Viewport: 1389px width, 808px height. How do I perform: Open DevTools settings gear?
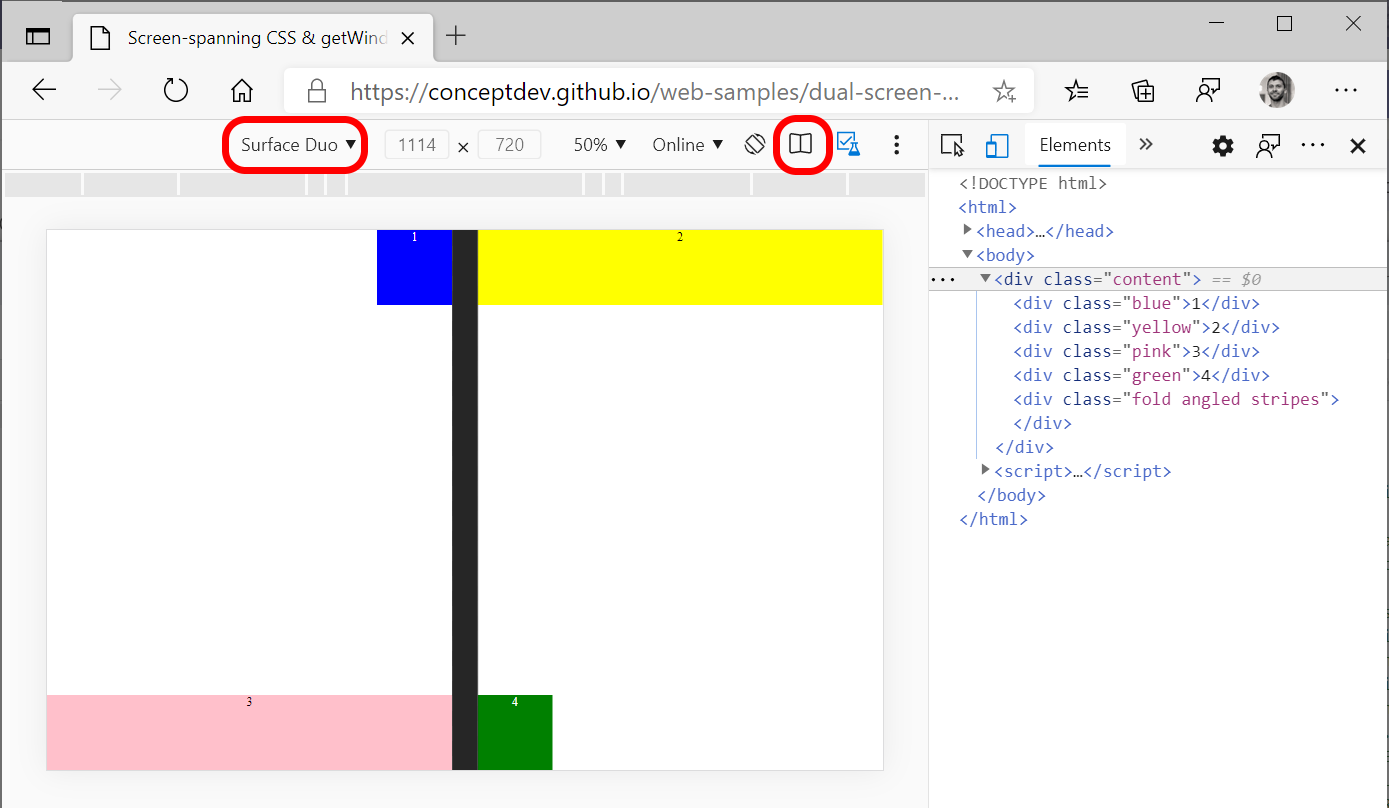[x=1223, y=146]
